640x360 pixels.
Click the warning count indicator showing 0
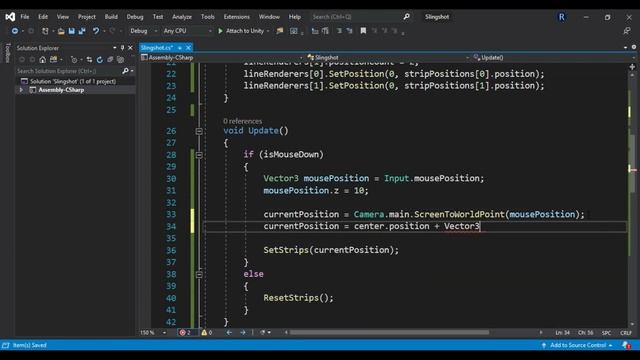click(x=207, y=333)
